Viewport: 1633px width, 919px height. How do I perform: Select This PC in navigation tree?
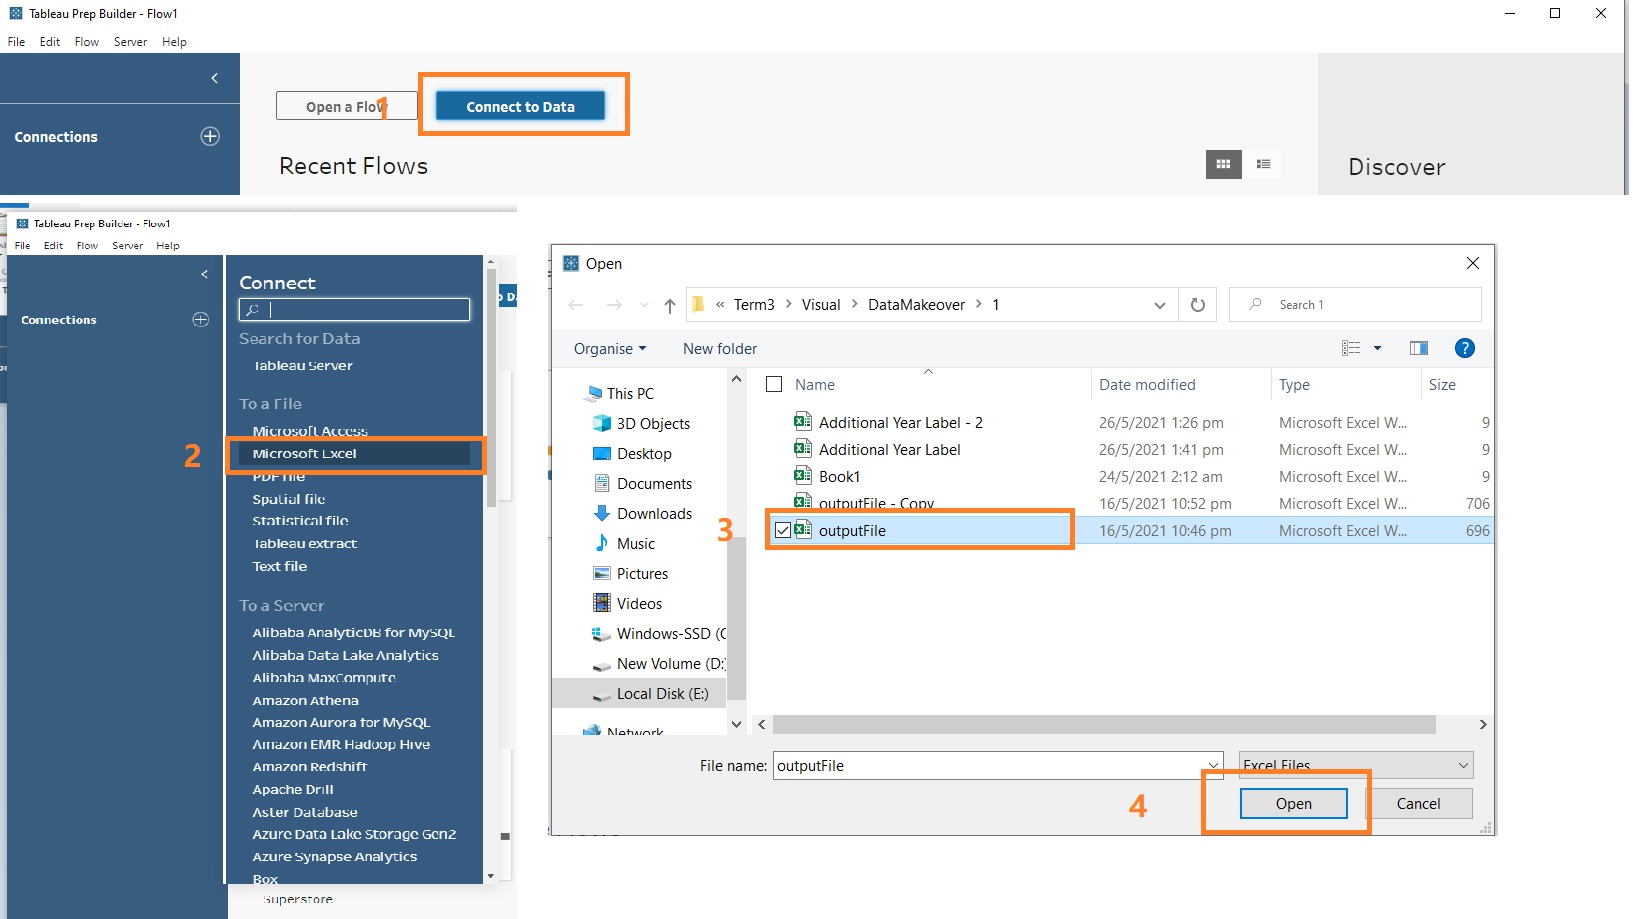[630, 394]
